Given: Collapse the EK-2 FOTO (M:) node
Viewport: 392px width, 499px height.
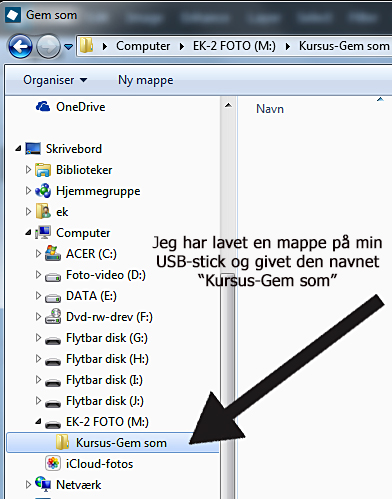Looking at the screenshot, I should point(38,422).
